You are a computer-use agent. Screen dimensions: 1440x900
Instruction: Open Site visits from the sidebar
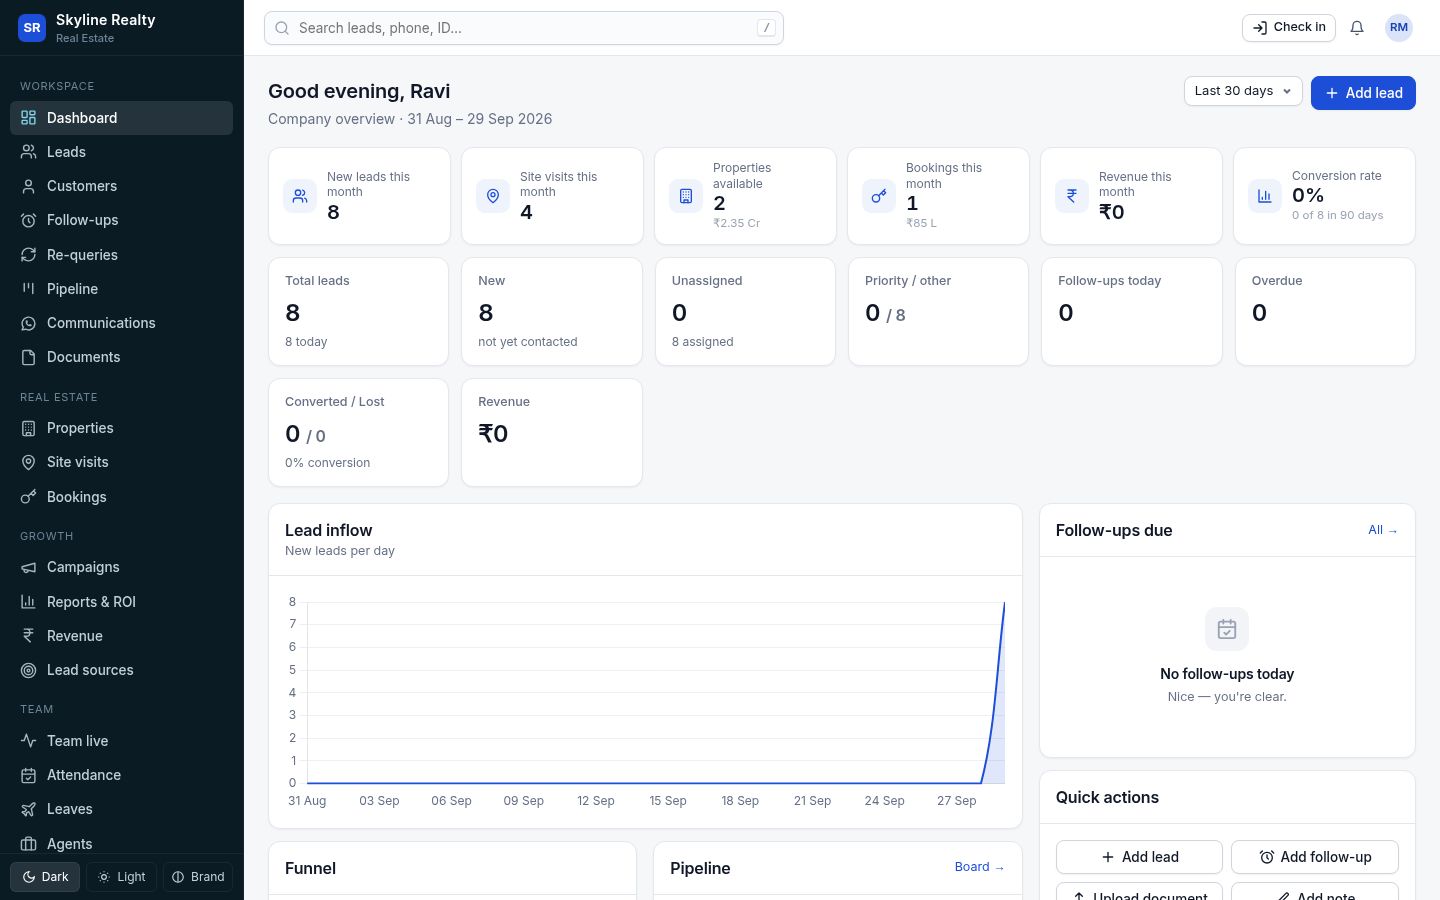tap(121, 462)
